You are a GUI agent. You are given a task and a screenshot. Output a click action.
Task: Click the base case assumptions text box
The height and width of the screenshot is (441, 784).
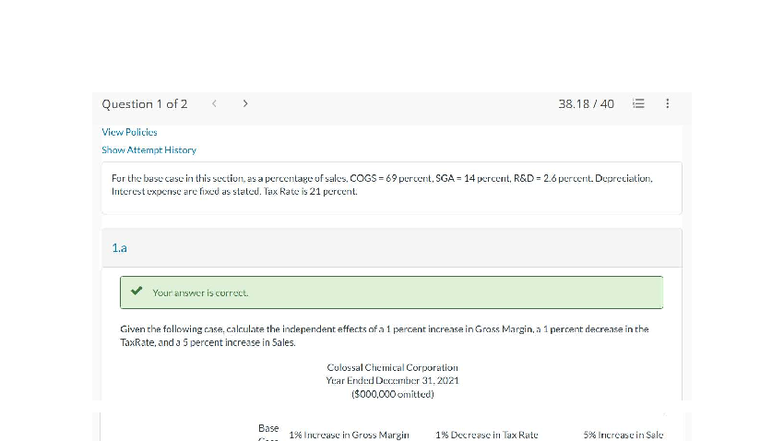[x=391, y=184]
